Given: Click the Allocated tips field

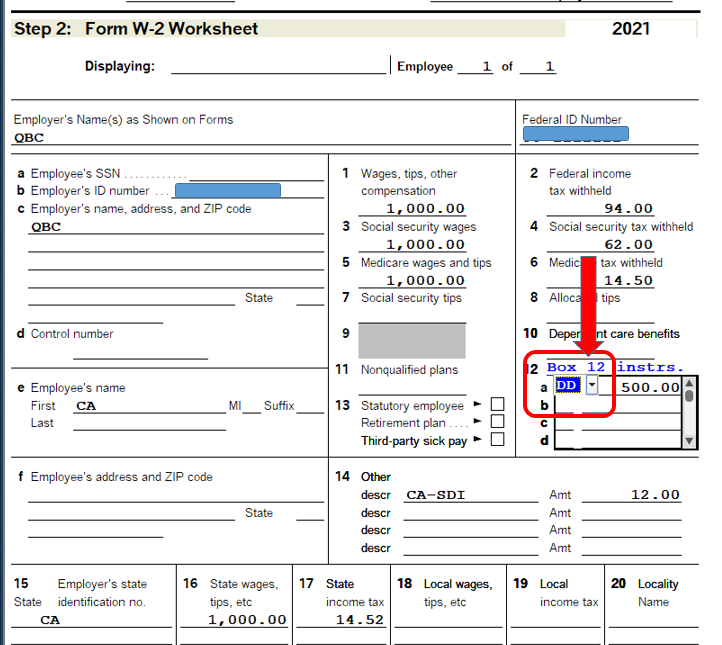Looking at the screenshot, I should pyautogui.click(x=600, y=316).
